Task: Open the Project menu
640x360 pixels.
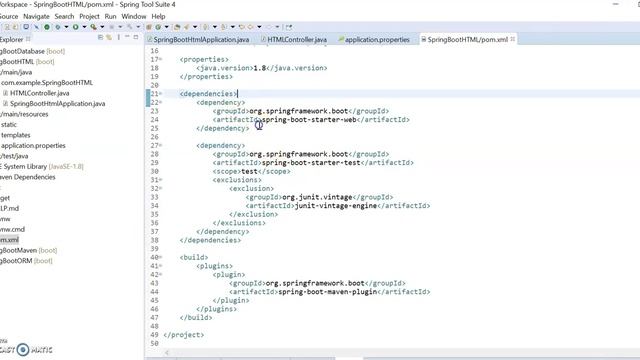Action: click(x=89, y=16)
